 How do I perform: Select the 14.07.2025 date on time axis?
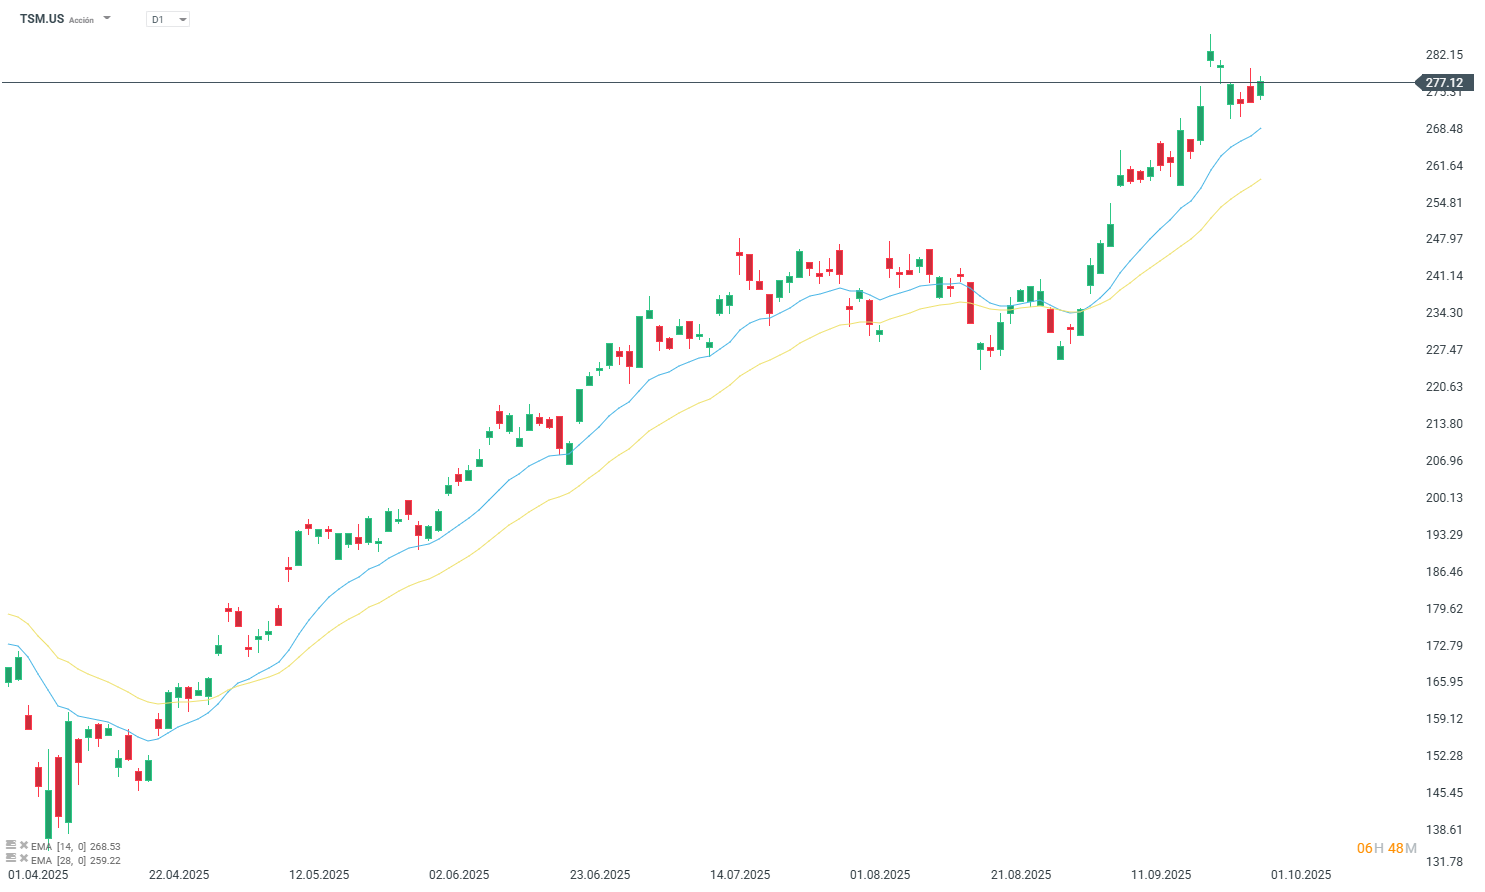(740, 874)
